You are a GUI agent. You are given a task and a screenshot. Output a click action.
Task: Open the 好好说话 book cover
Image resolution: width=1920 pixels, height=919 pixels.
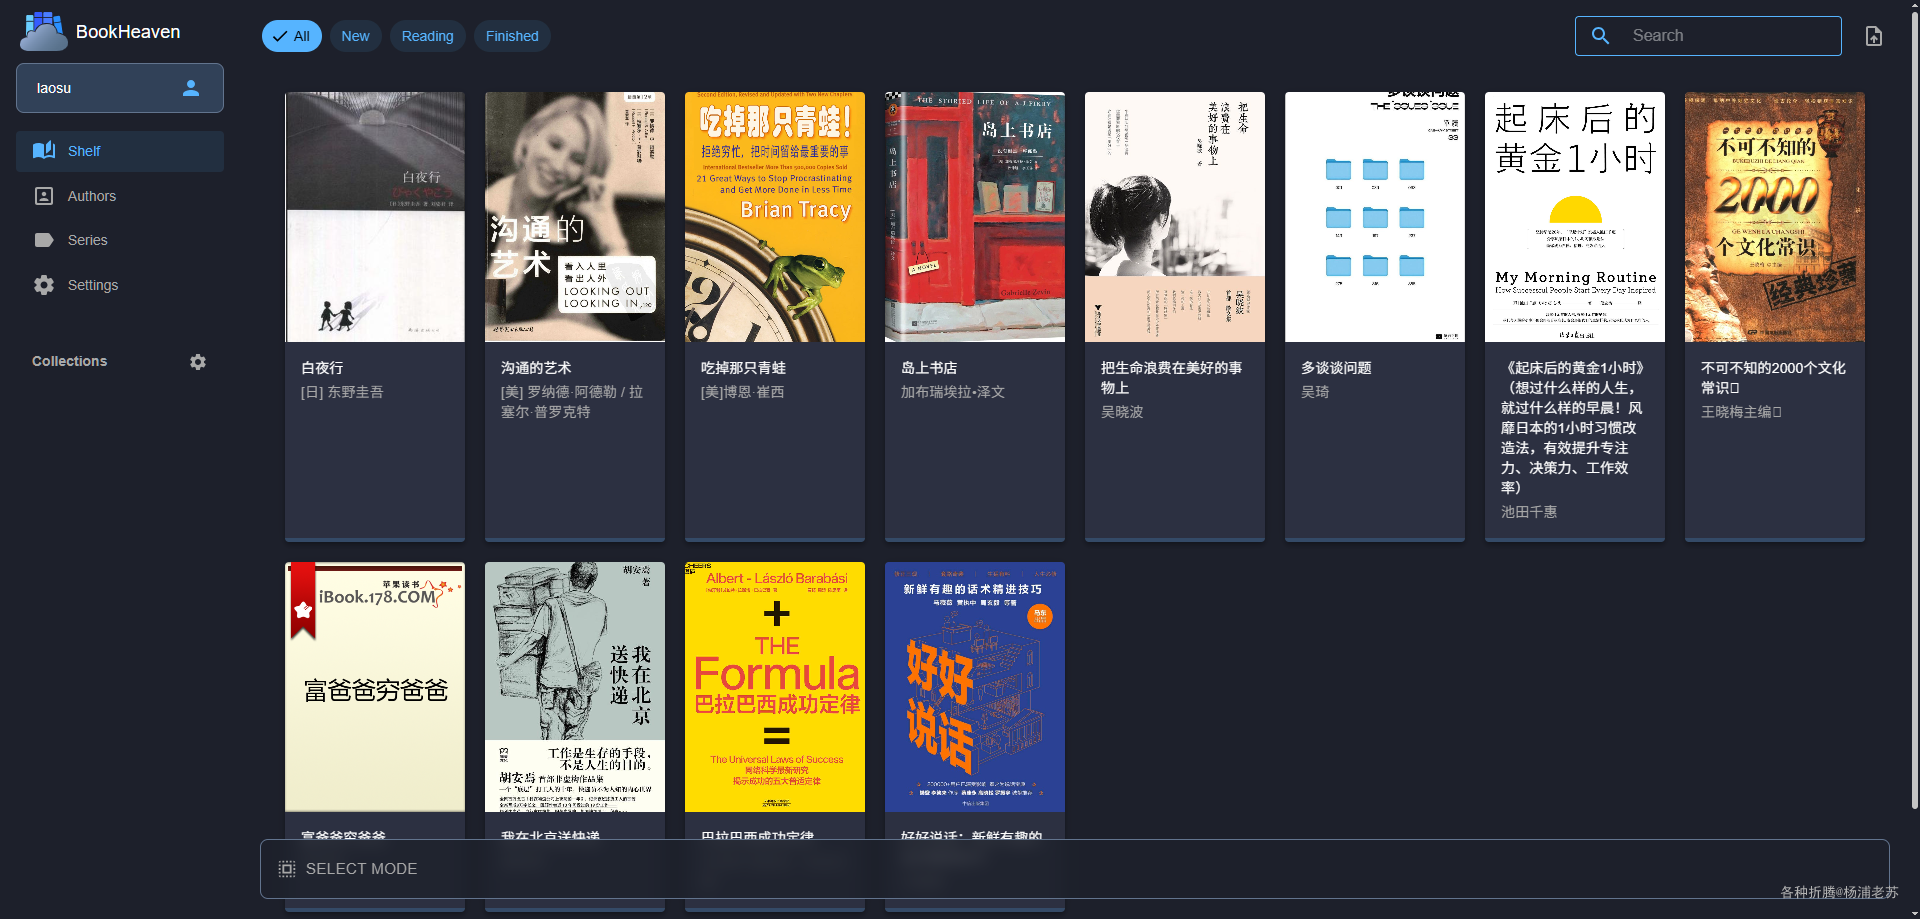tap(975, 687)
